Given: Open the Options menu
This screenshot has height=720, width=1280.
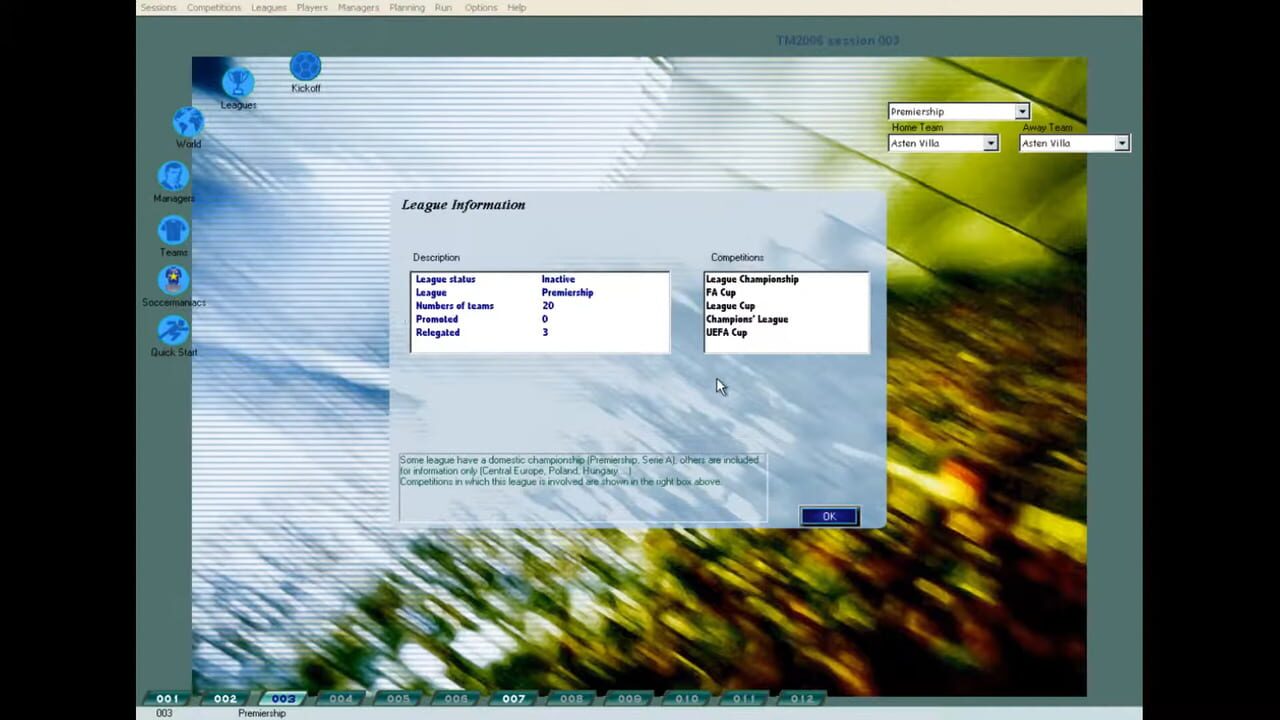Looking at the screenshot, I should (x=480, y=7).
